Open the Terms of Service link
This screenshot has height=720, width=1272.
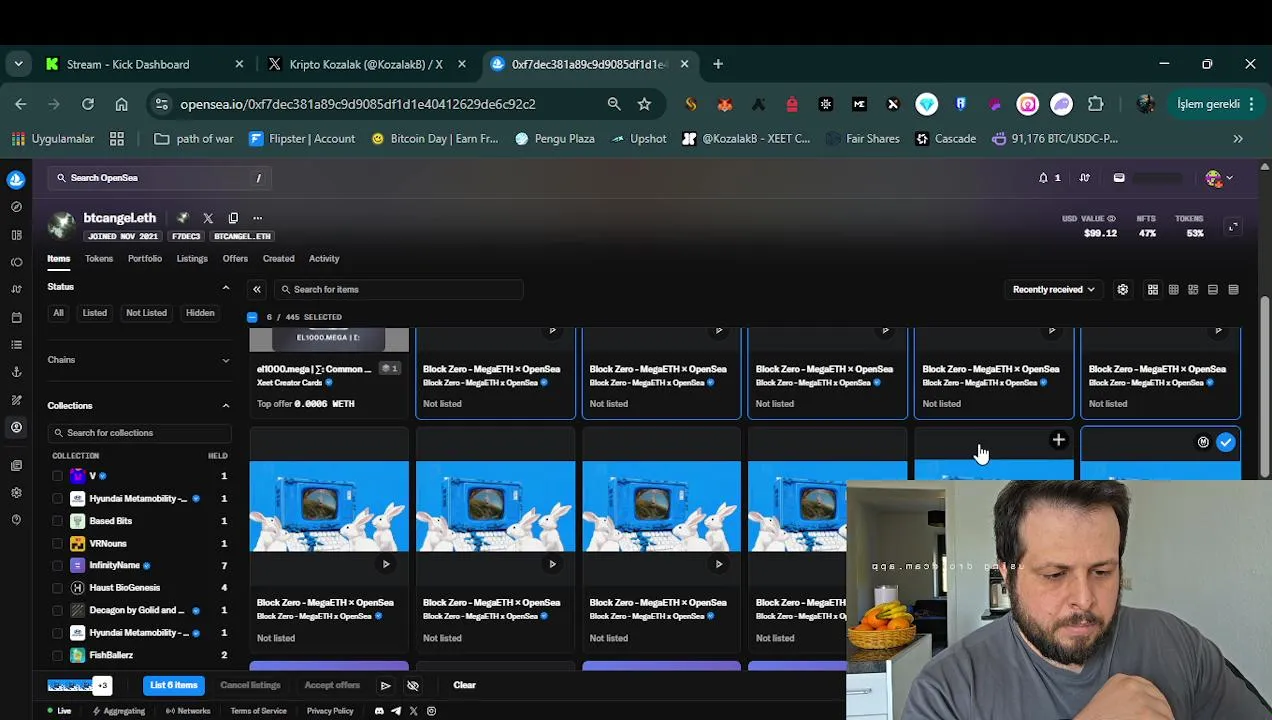coord(259,711)
